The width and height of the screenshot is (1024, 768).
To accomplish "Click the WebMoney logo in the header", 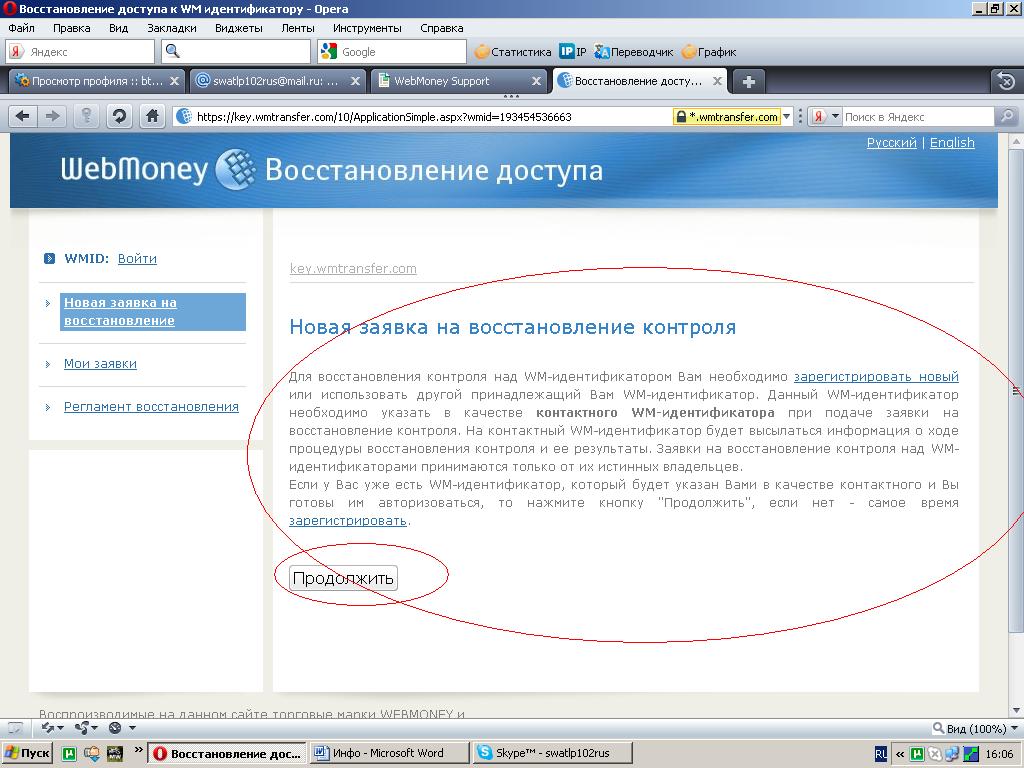I will pyautogui.click(x=159, y=169).
